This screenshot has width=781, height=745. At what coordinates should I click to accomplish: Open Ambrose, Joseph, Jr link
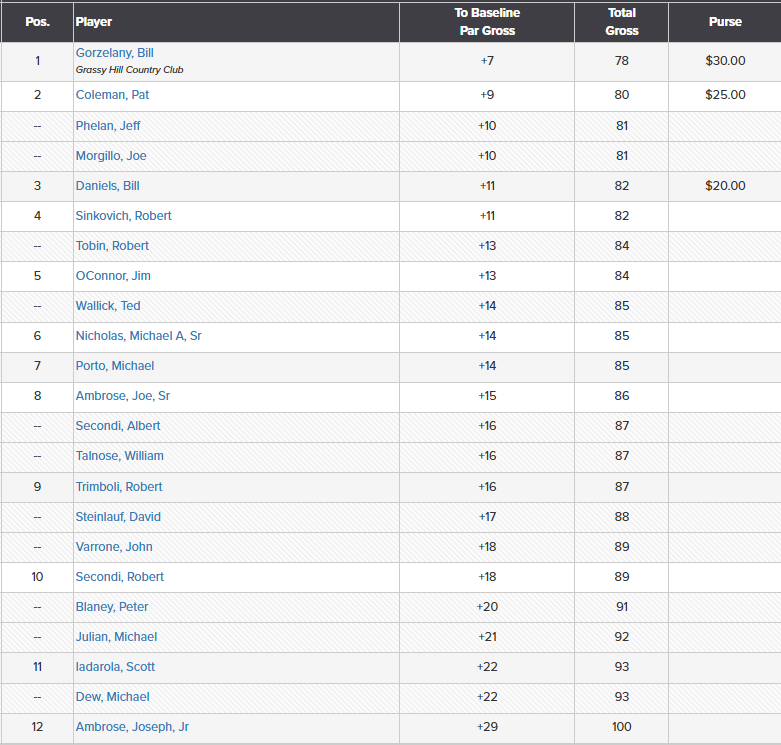(132, 727)
